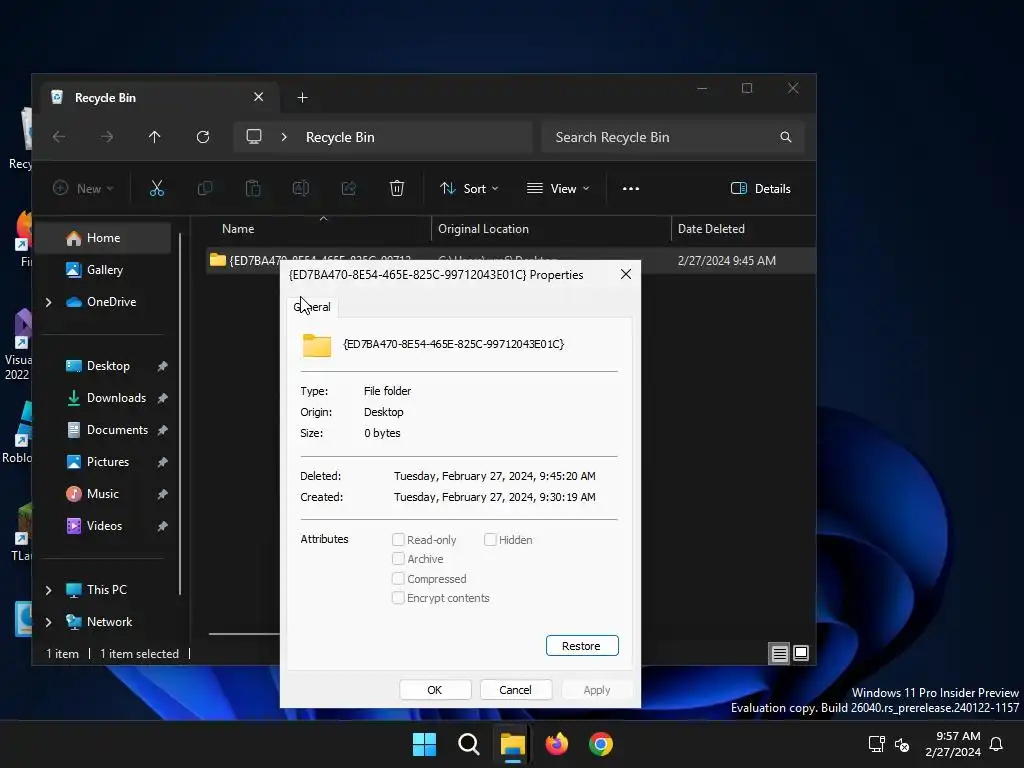Open the notification bell in system tray
The image size is (1024, 768).
(997, 744)
